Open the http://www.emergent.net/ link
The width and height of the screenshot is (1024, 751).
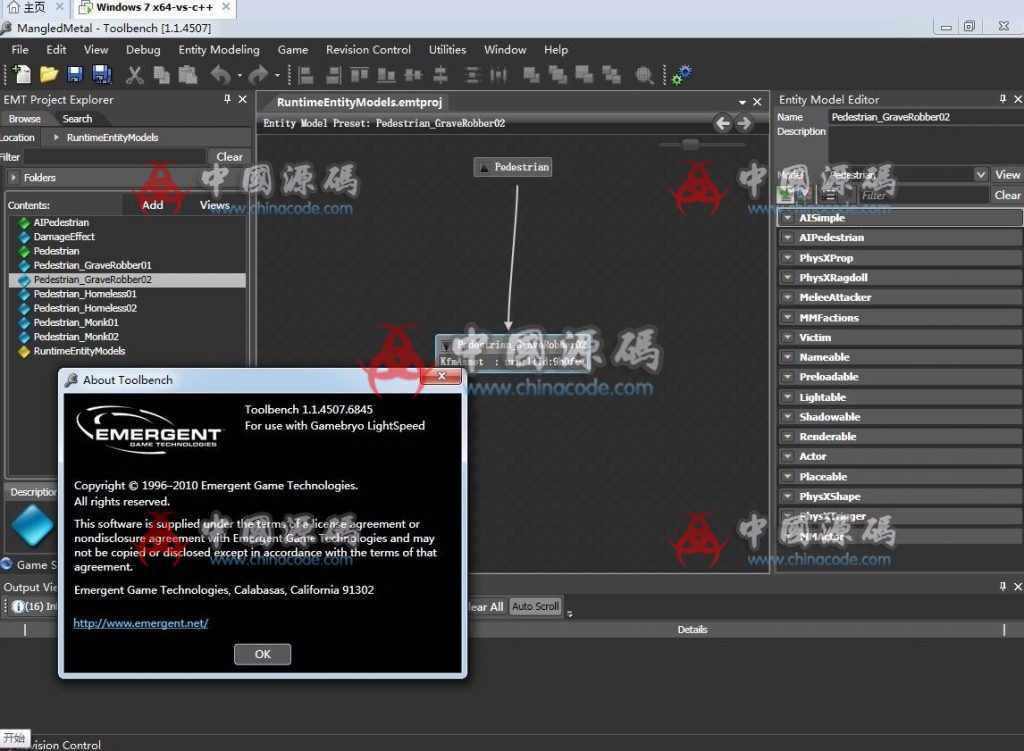click(140, 623)
